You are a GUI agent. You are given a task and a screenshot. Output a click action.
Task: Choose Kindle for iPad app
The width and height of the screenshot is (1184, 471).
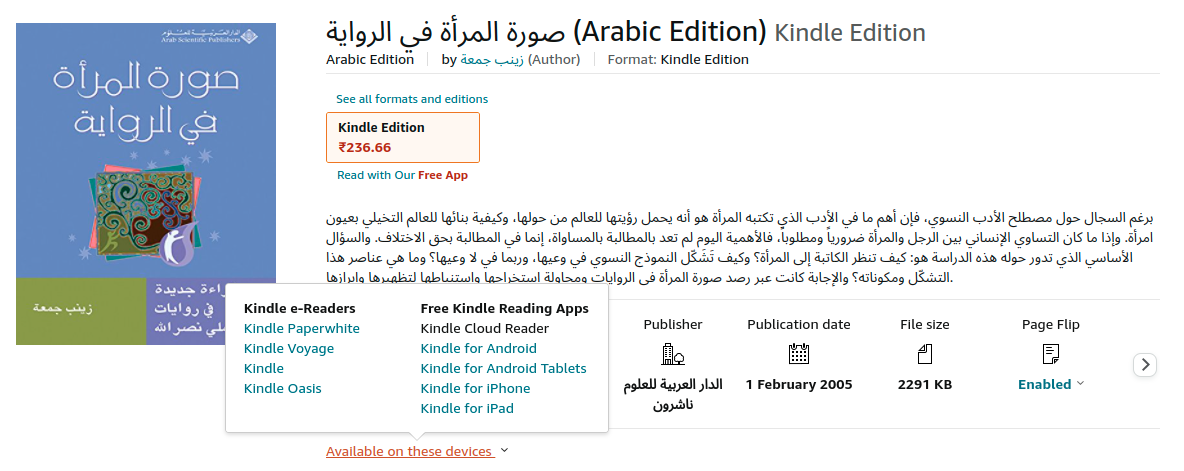pos(467,409)
